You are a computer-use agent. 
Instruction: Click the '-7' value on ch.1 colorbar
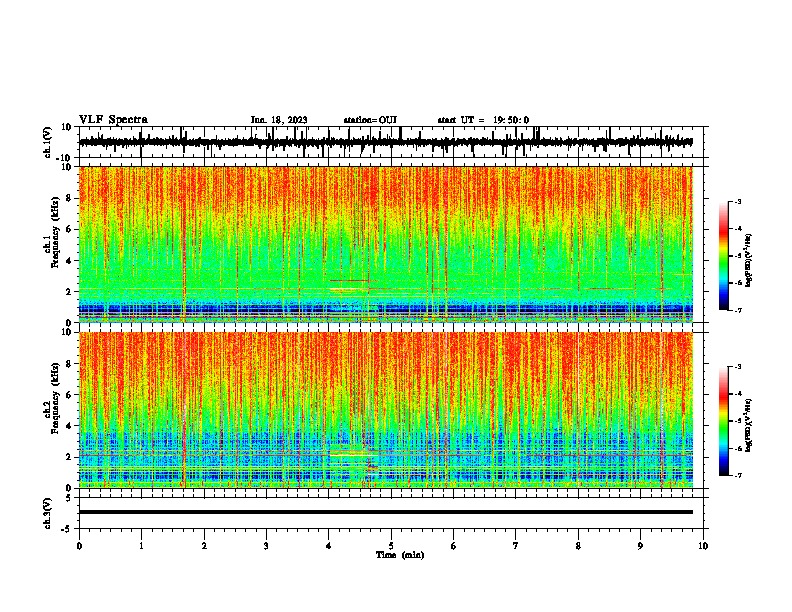pyautogui.click(x=737, y=310)
